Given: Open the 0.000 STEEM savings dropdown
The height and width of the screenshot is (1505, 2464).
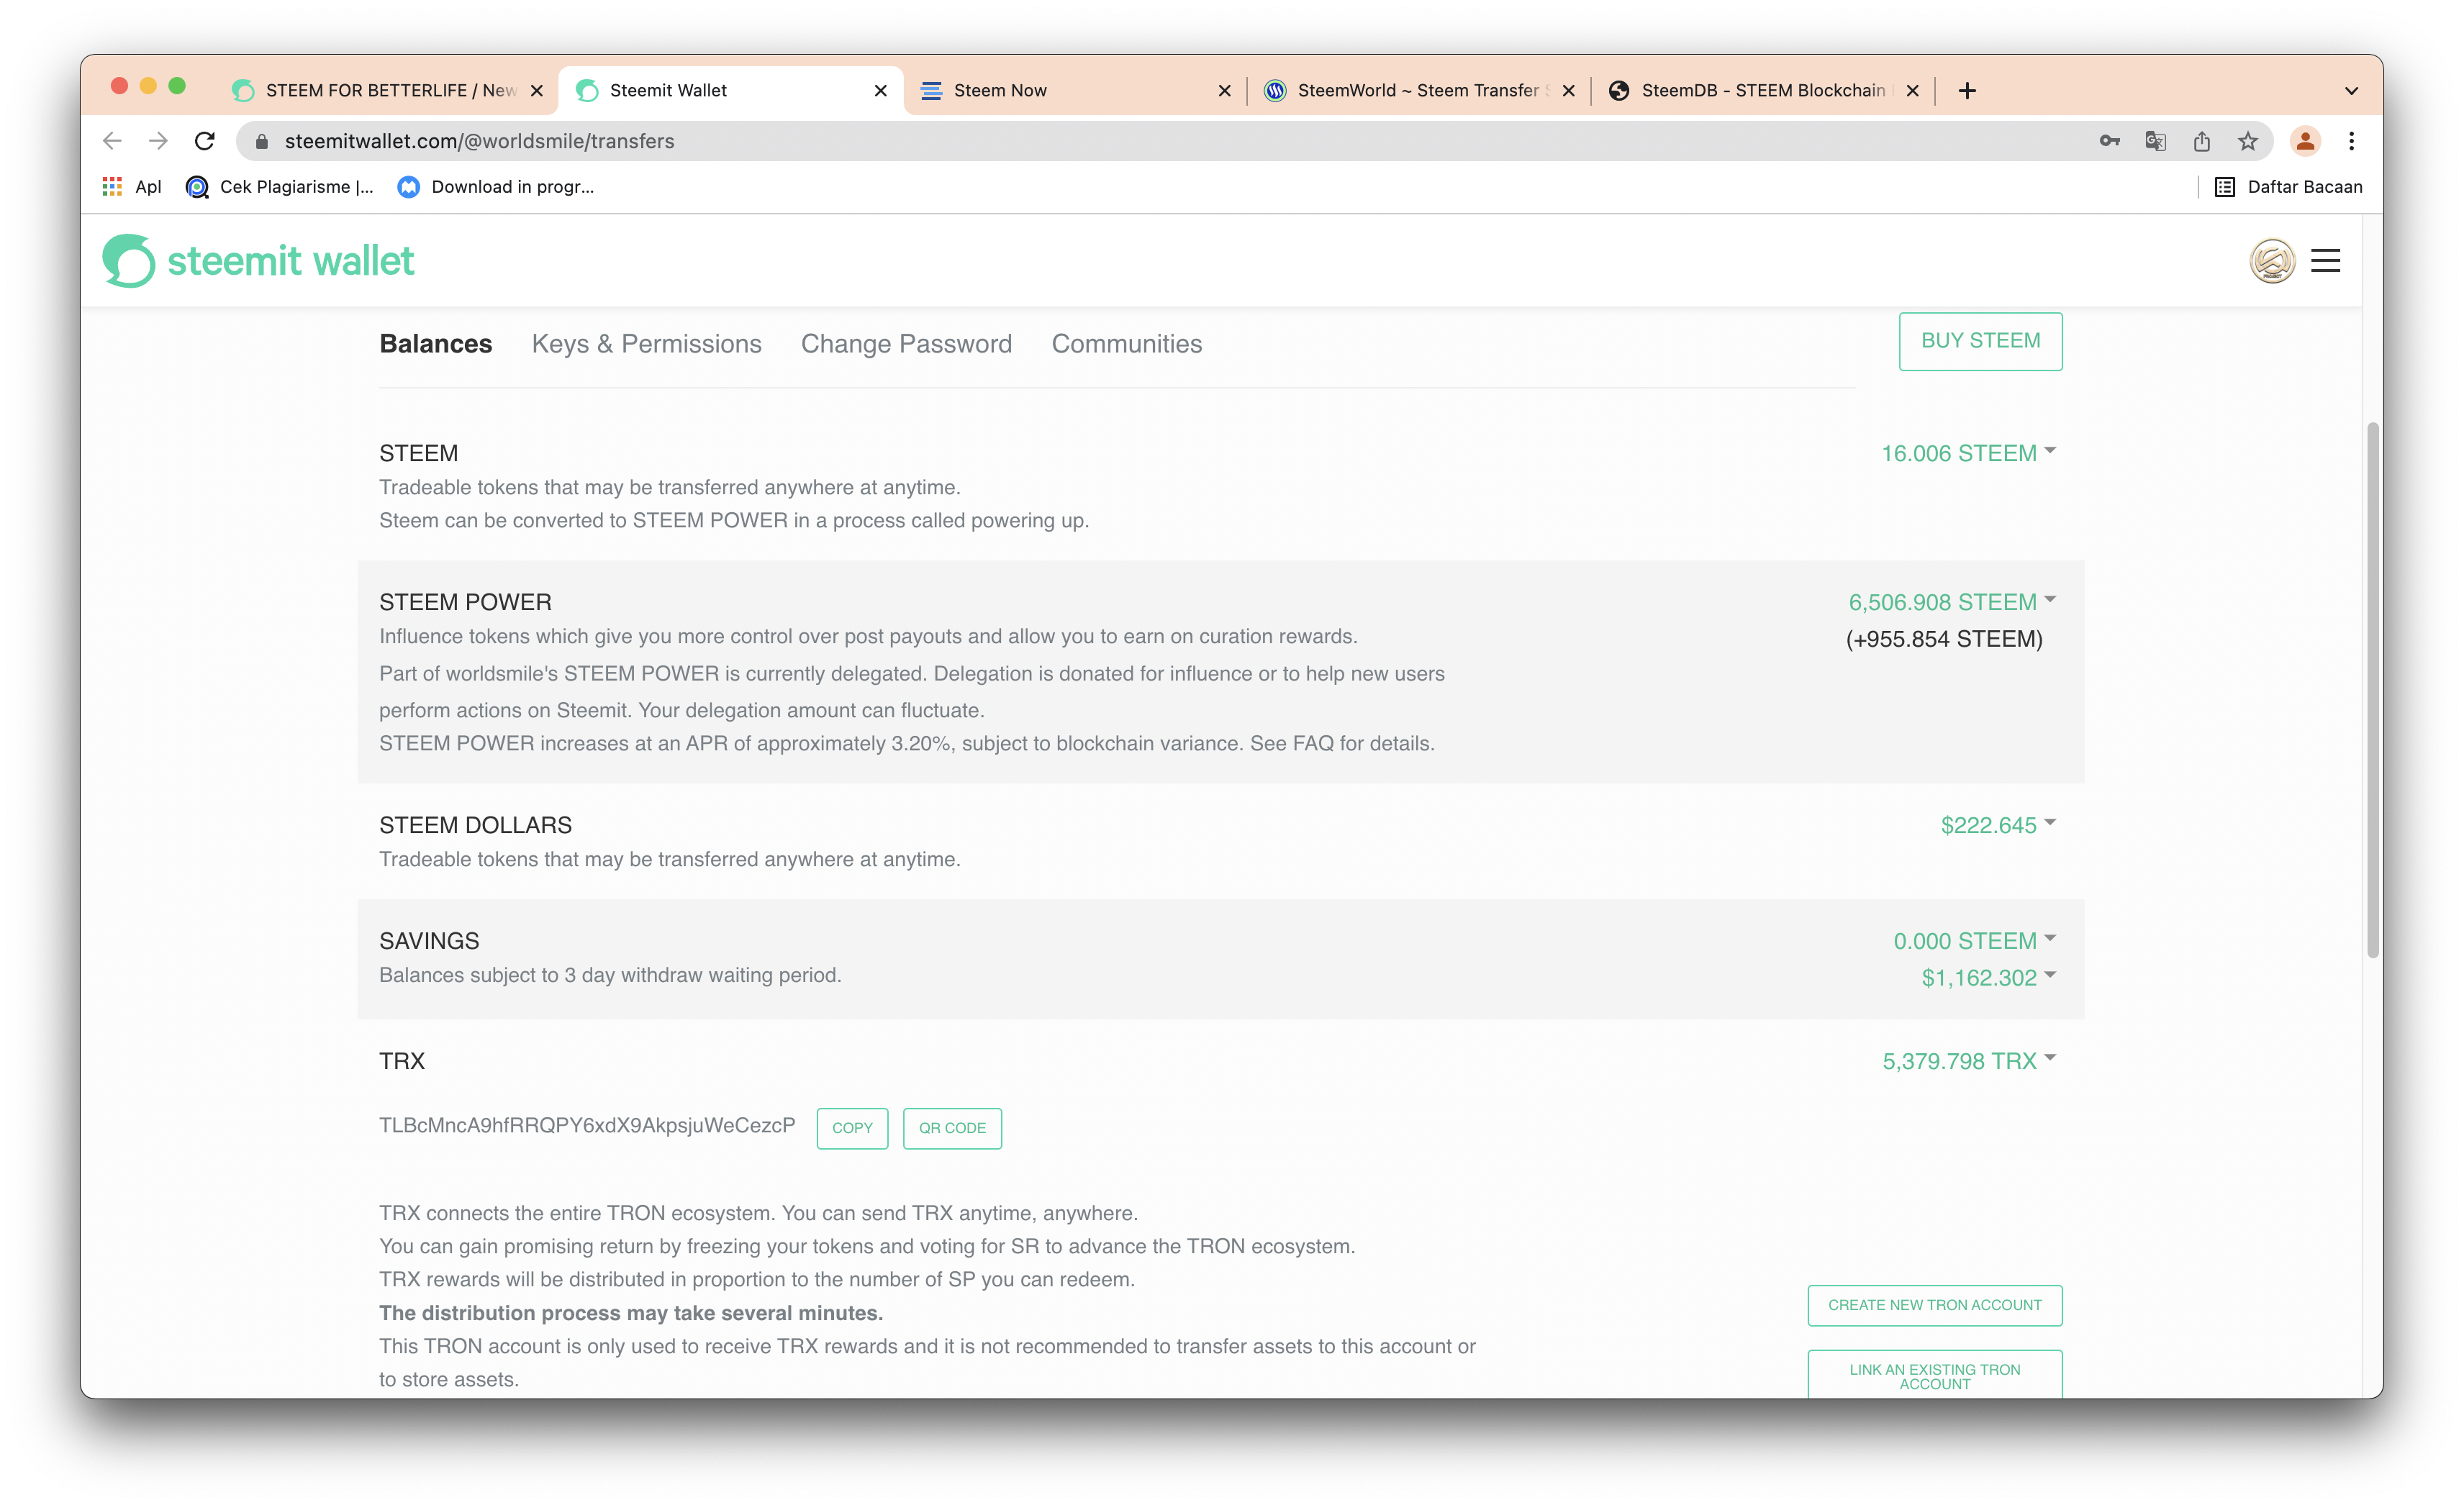Looking at the screenshot, I should pyautogui.click(x=1974, y=941).
